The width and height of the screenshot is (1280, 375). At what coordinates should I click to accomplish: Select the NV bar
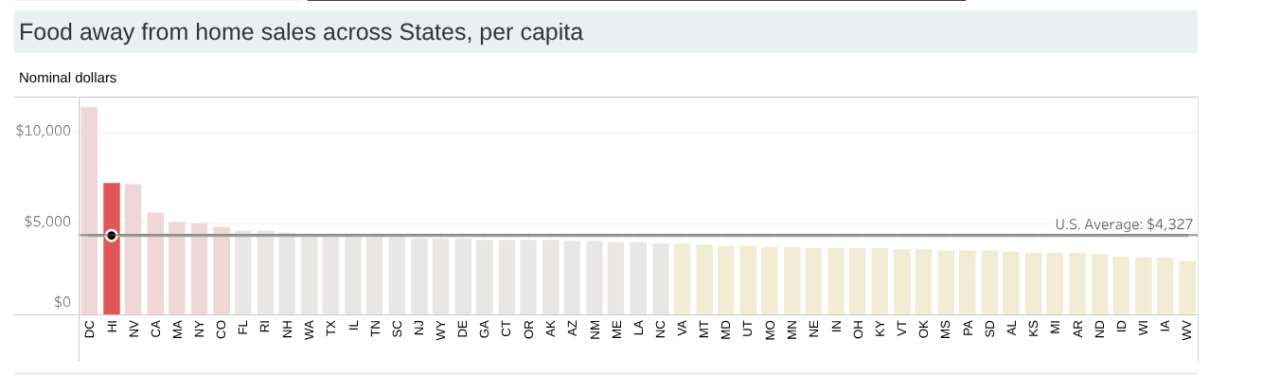tap(133, 249)
